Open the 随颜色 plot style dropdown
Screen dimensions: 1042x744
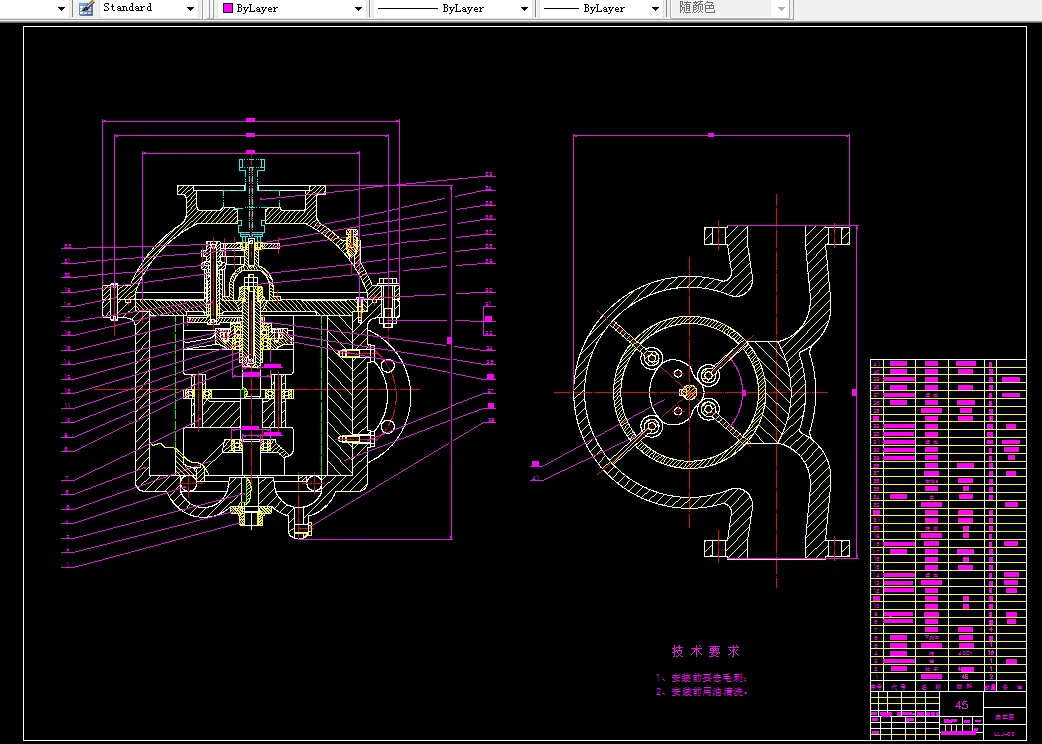(730, 9)
